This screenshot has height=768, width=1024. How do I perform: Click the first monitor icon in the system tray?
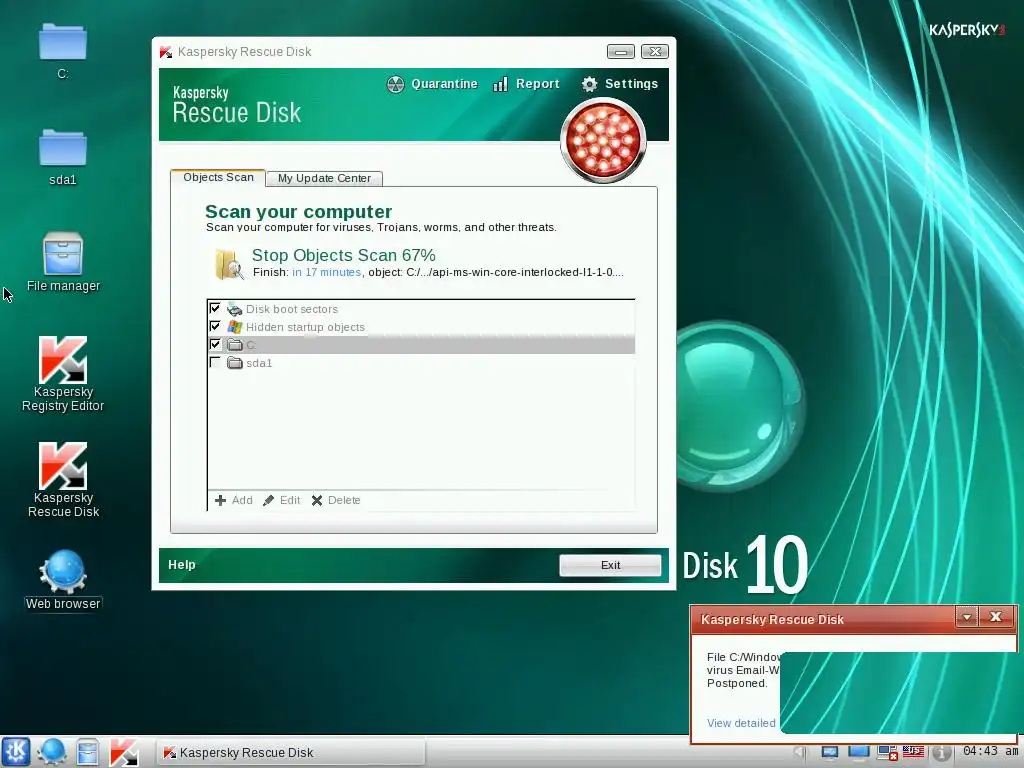[x=829, y=753]
